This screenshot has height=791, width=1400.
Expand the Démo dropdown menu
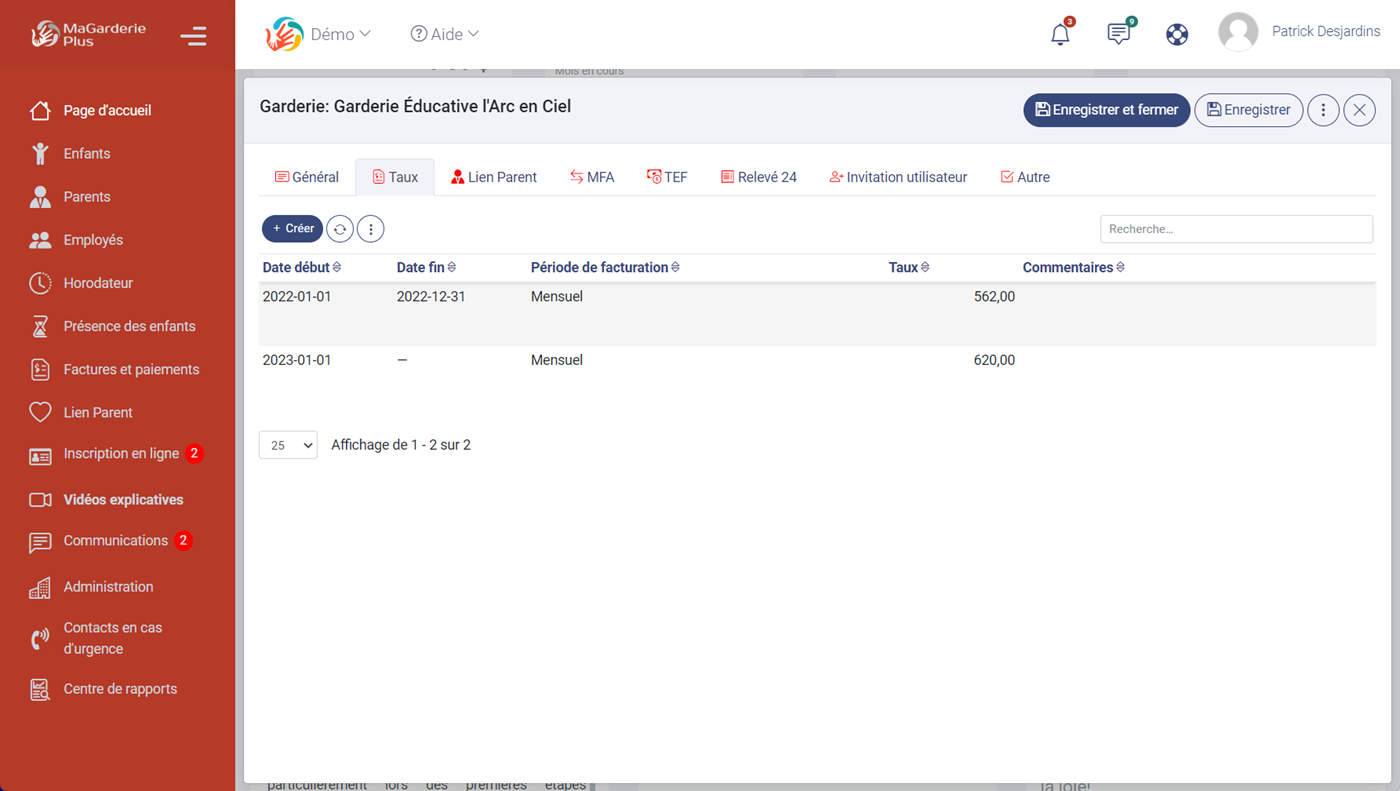pyautogui.click(x=340, y=34)
